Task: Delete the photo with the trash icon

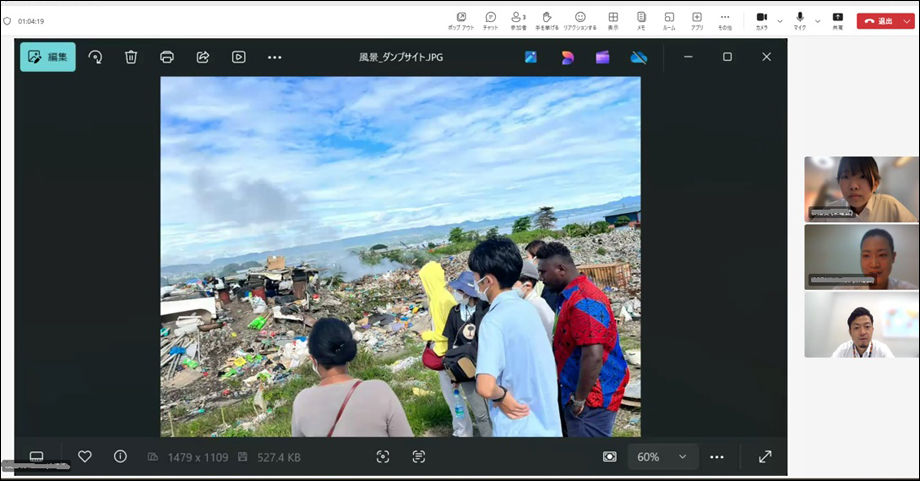Action: 131,57
